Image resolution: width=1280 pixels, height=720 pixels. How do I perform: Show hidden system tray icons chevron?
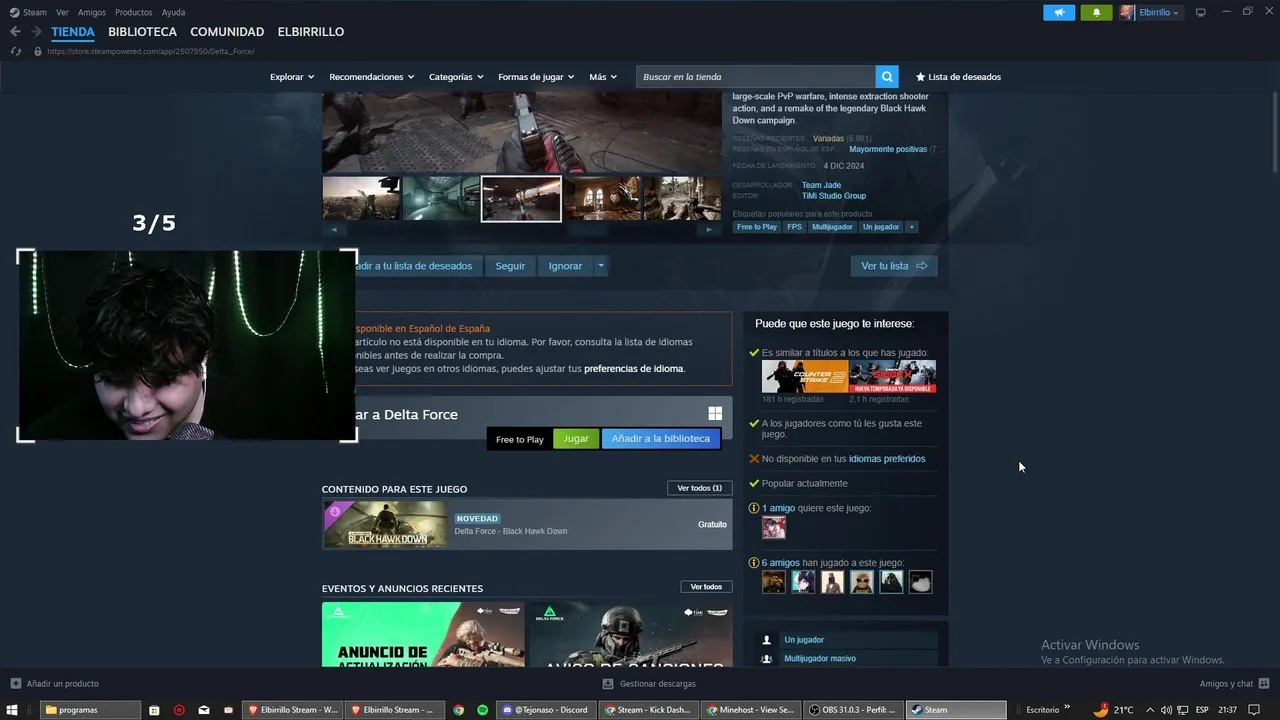(x=1149, y=710)
